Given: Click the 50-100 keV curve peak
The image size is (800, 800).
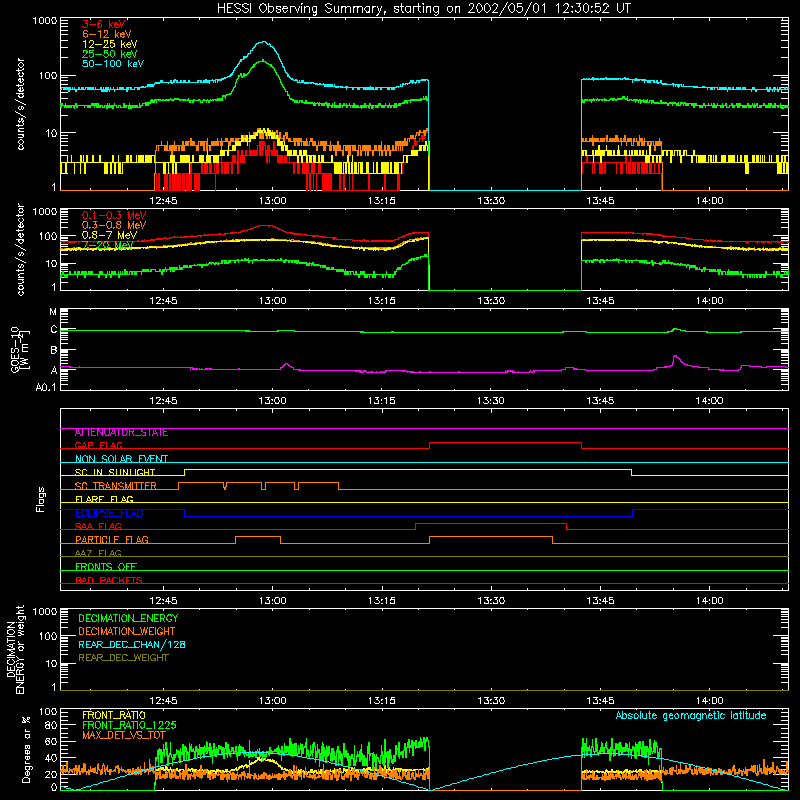Looking at the screenshot, I should (x=263, y=42).
